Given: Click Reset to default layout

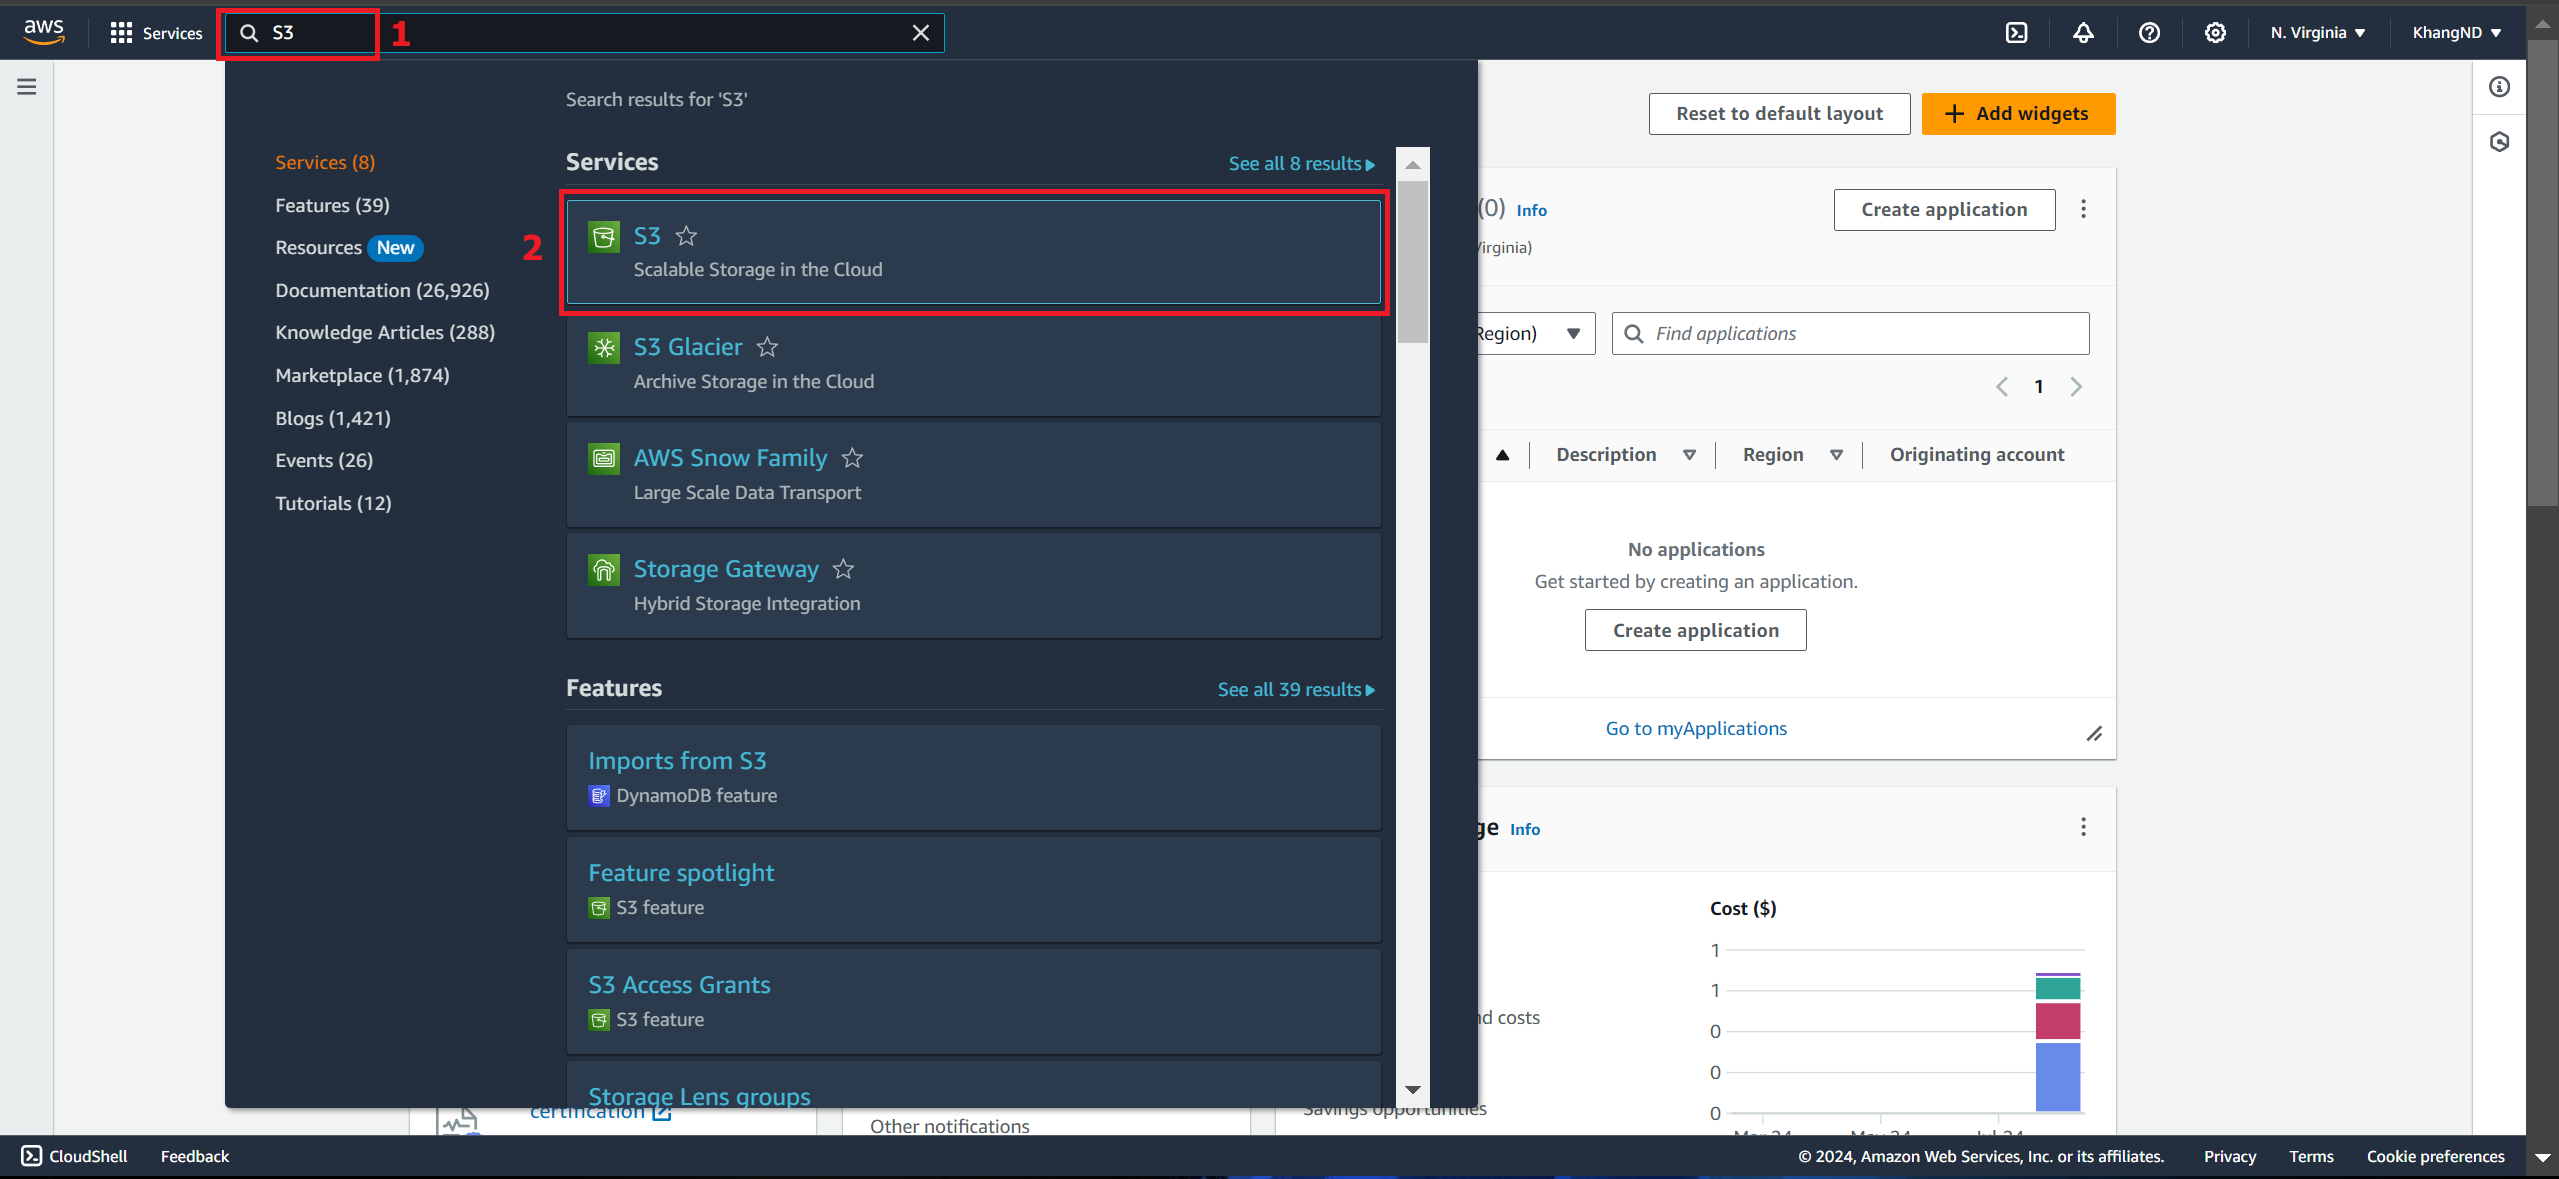Looking at the screenshot, I should [1779, 114].
